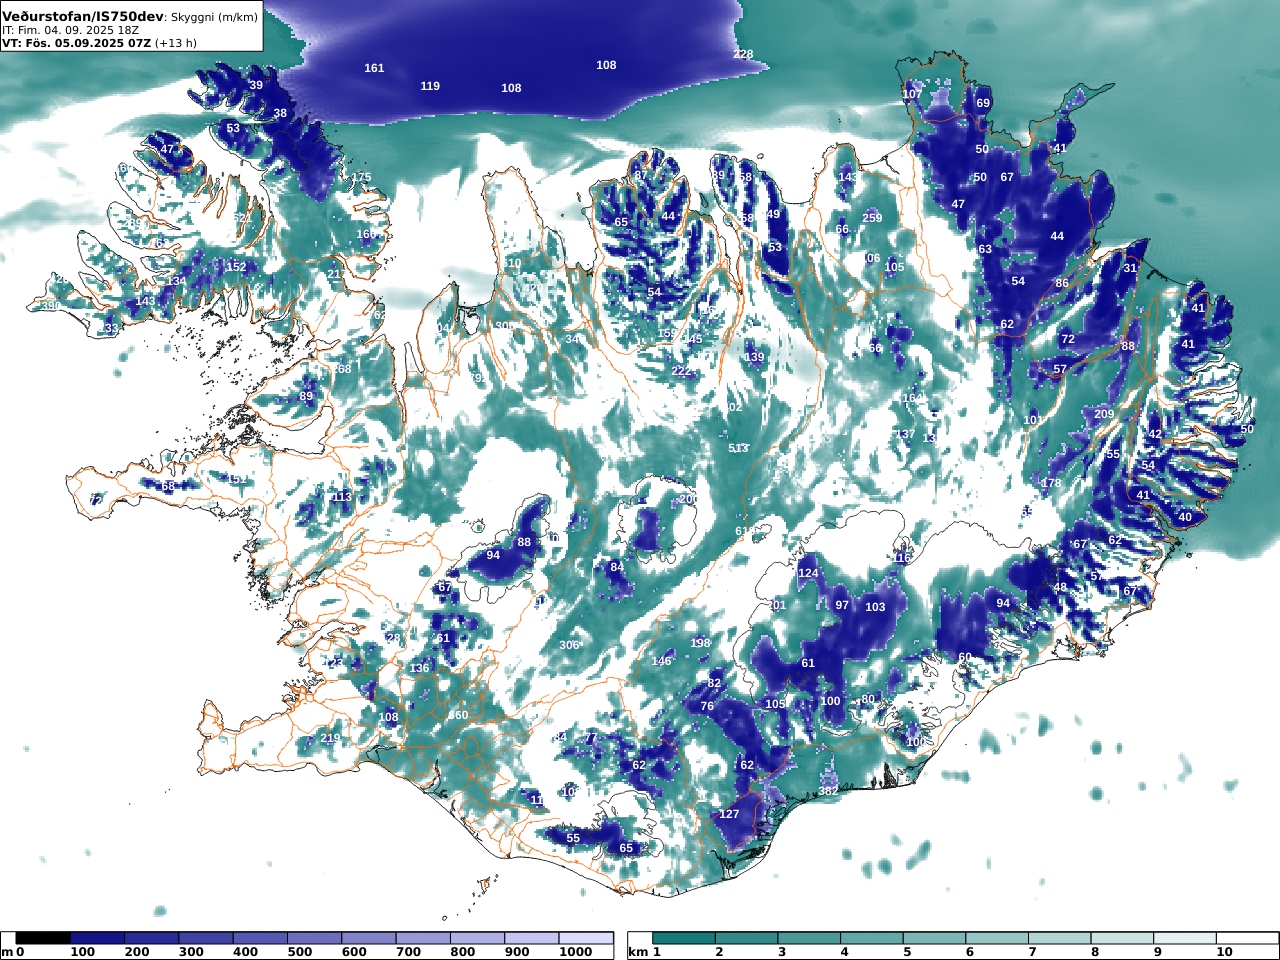Click the 40 value on the east fjords
Screen dimensions: 1280x960
(1185, 517)
